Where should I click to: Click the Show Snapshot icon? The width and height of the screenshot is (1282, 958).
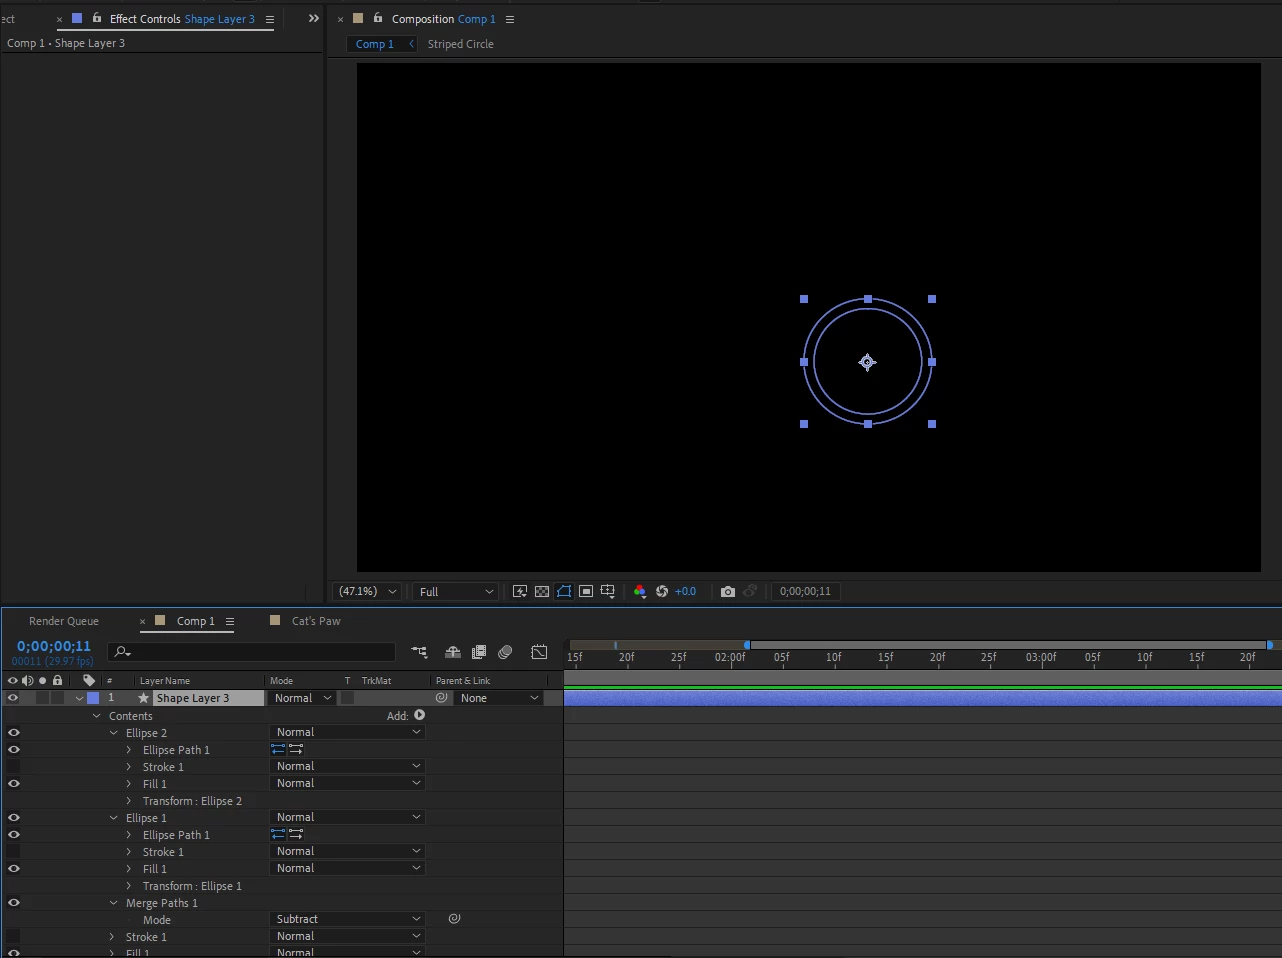pyautogui.click(x=750, y=591)
